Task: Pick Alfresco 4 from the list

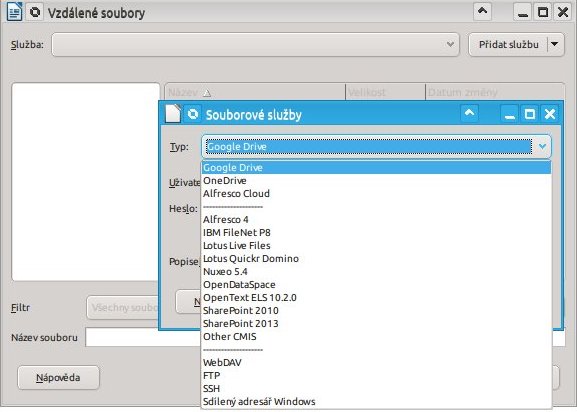Action: coord(376,220)
